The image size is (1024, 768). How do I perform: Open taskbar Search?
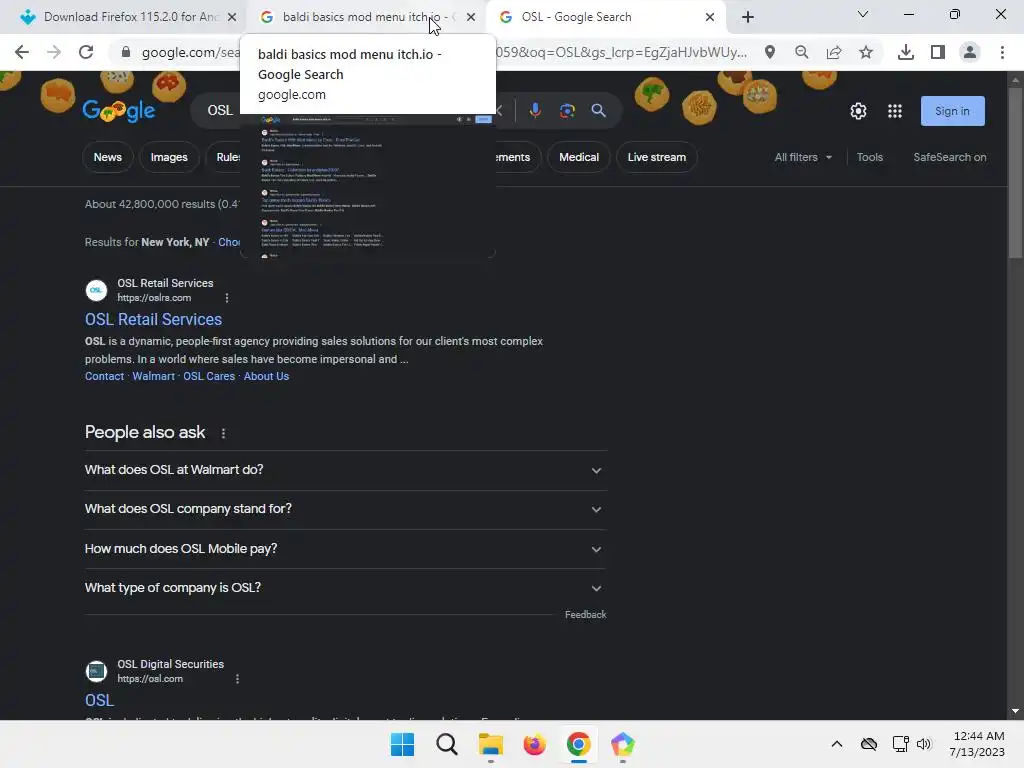[447, 744]
